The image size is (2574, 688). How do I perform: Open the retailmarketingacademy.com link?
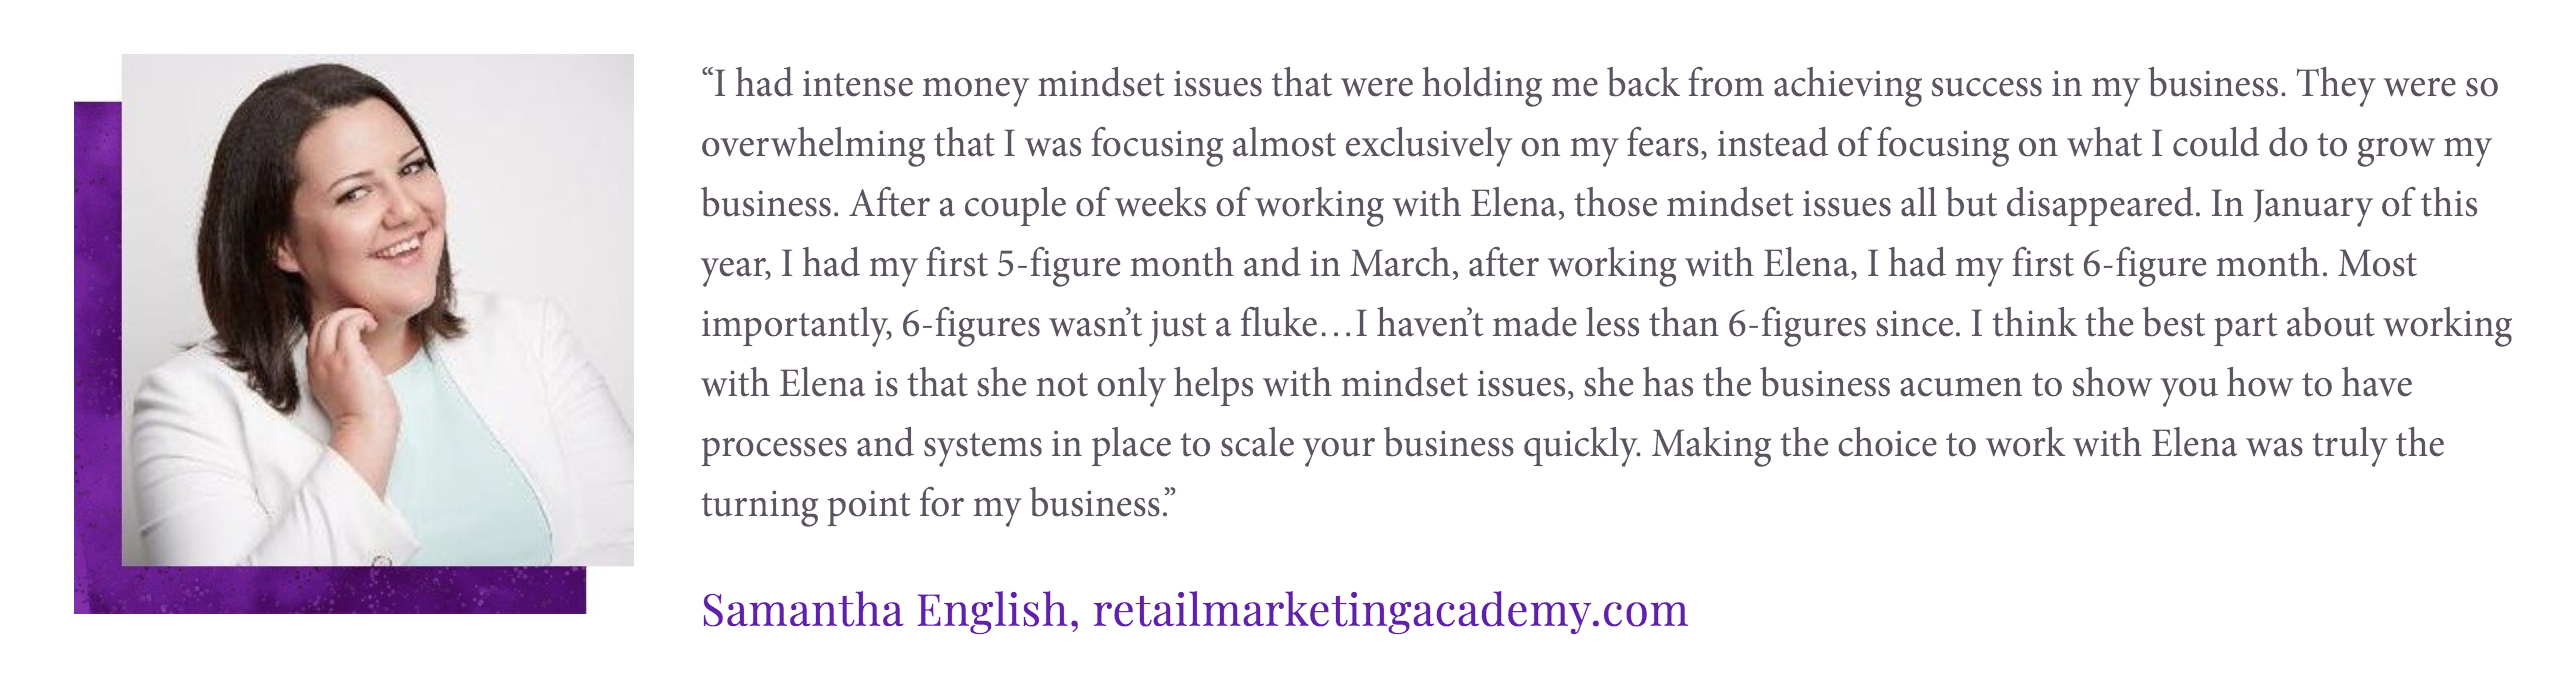click(x=1390, y=610)
